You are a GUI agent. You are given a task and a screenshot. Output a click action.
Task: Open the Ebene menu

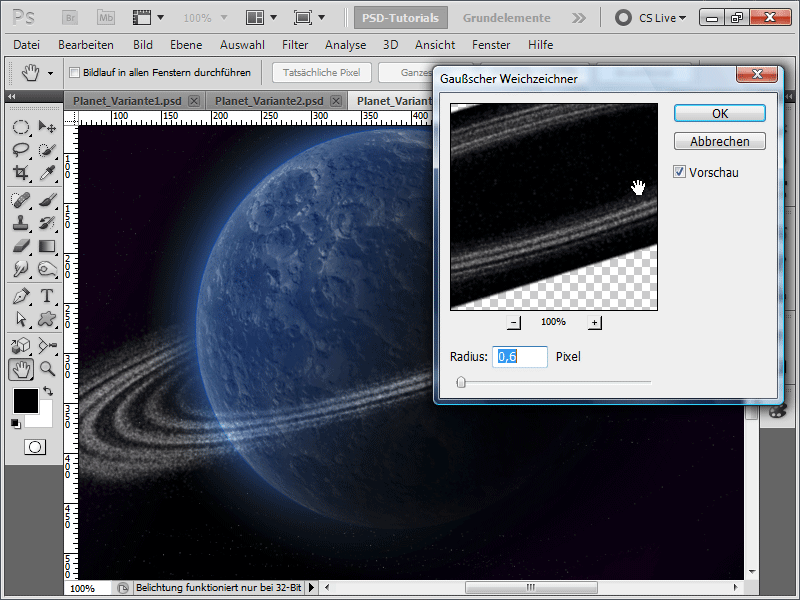tap(186, 45)
